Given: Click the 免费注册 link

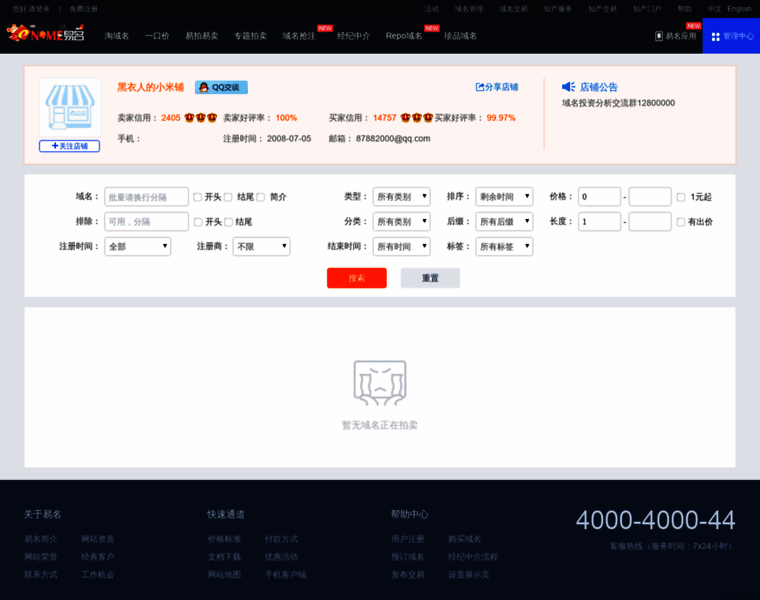Looking at the screenshot, I should coord(83,9).
